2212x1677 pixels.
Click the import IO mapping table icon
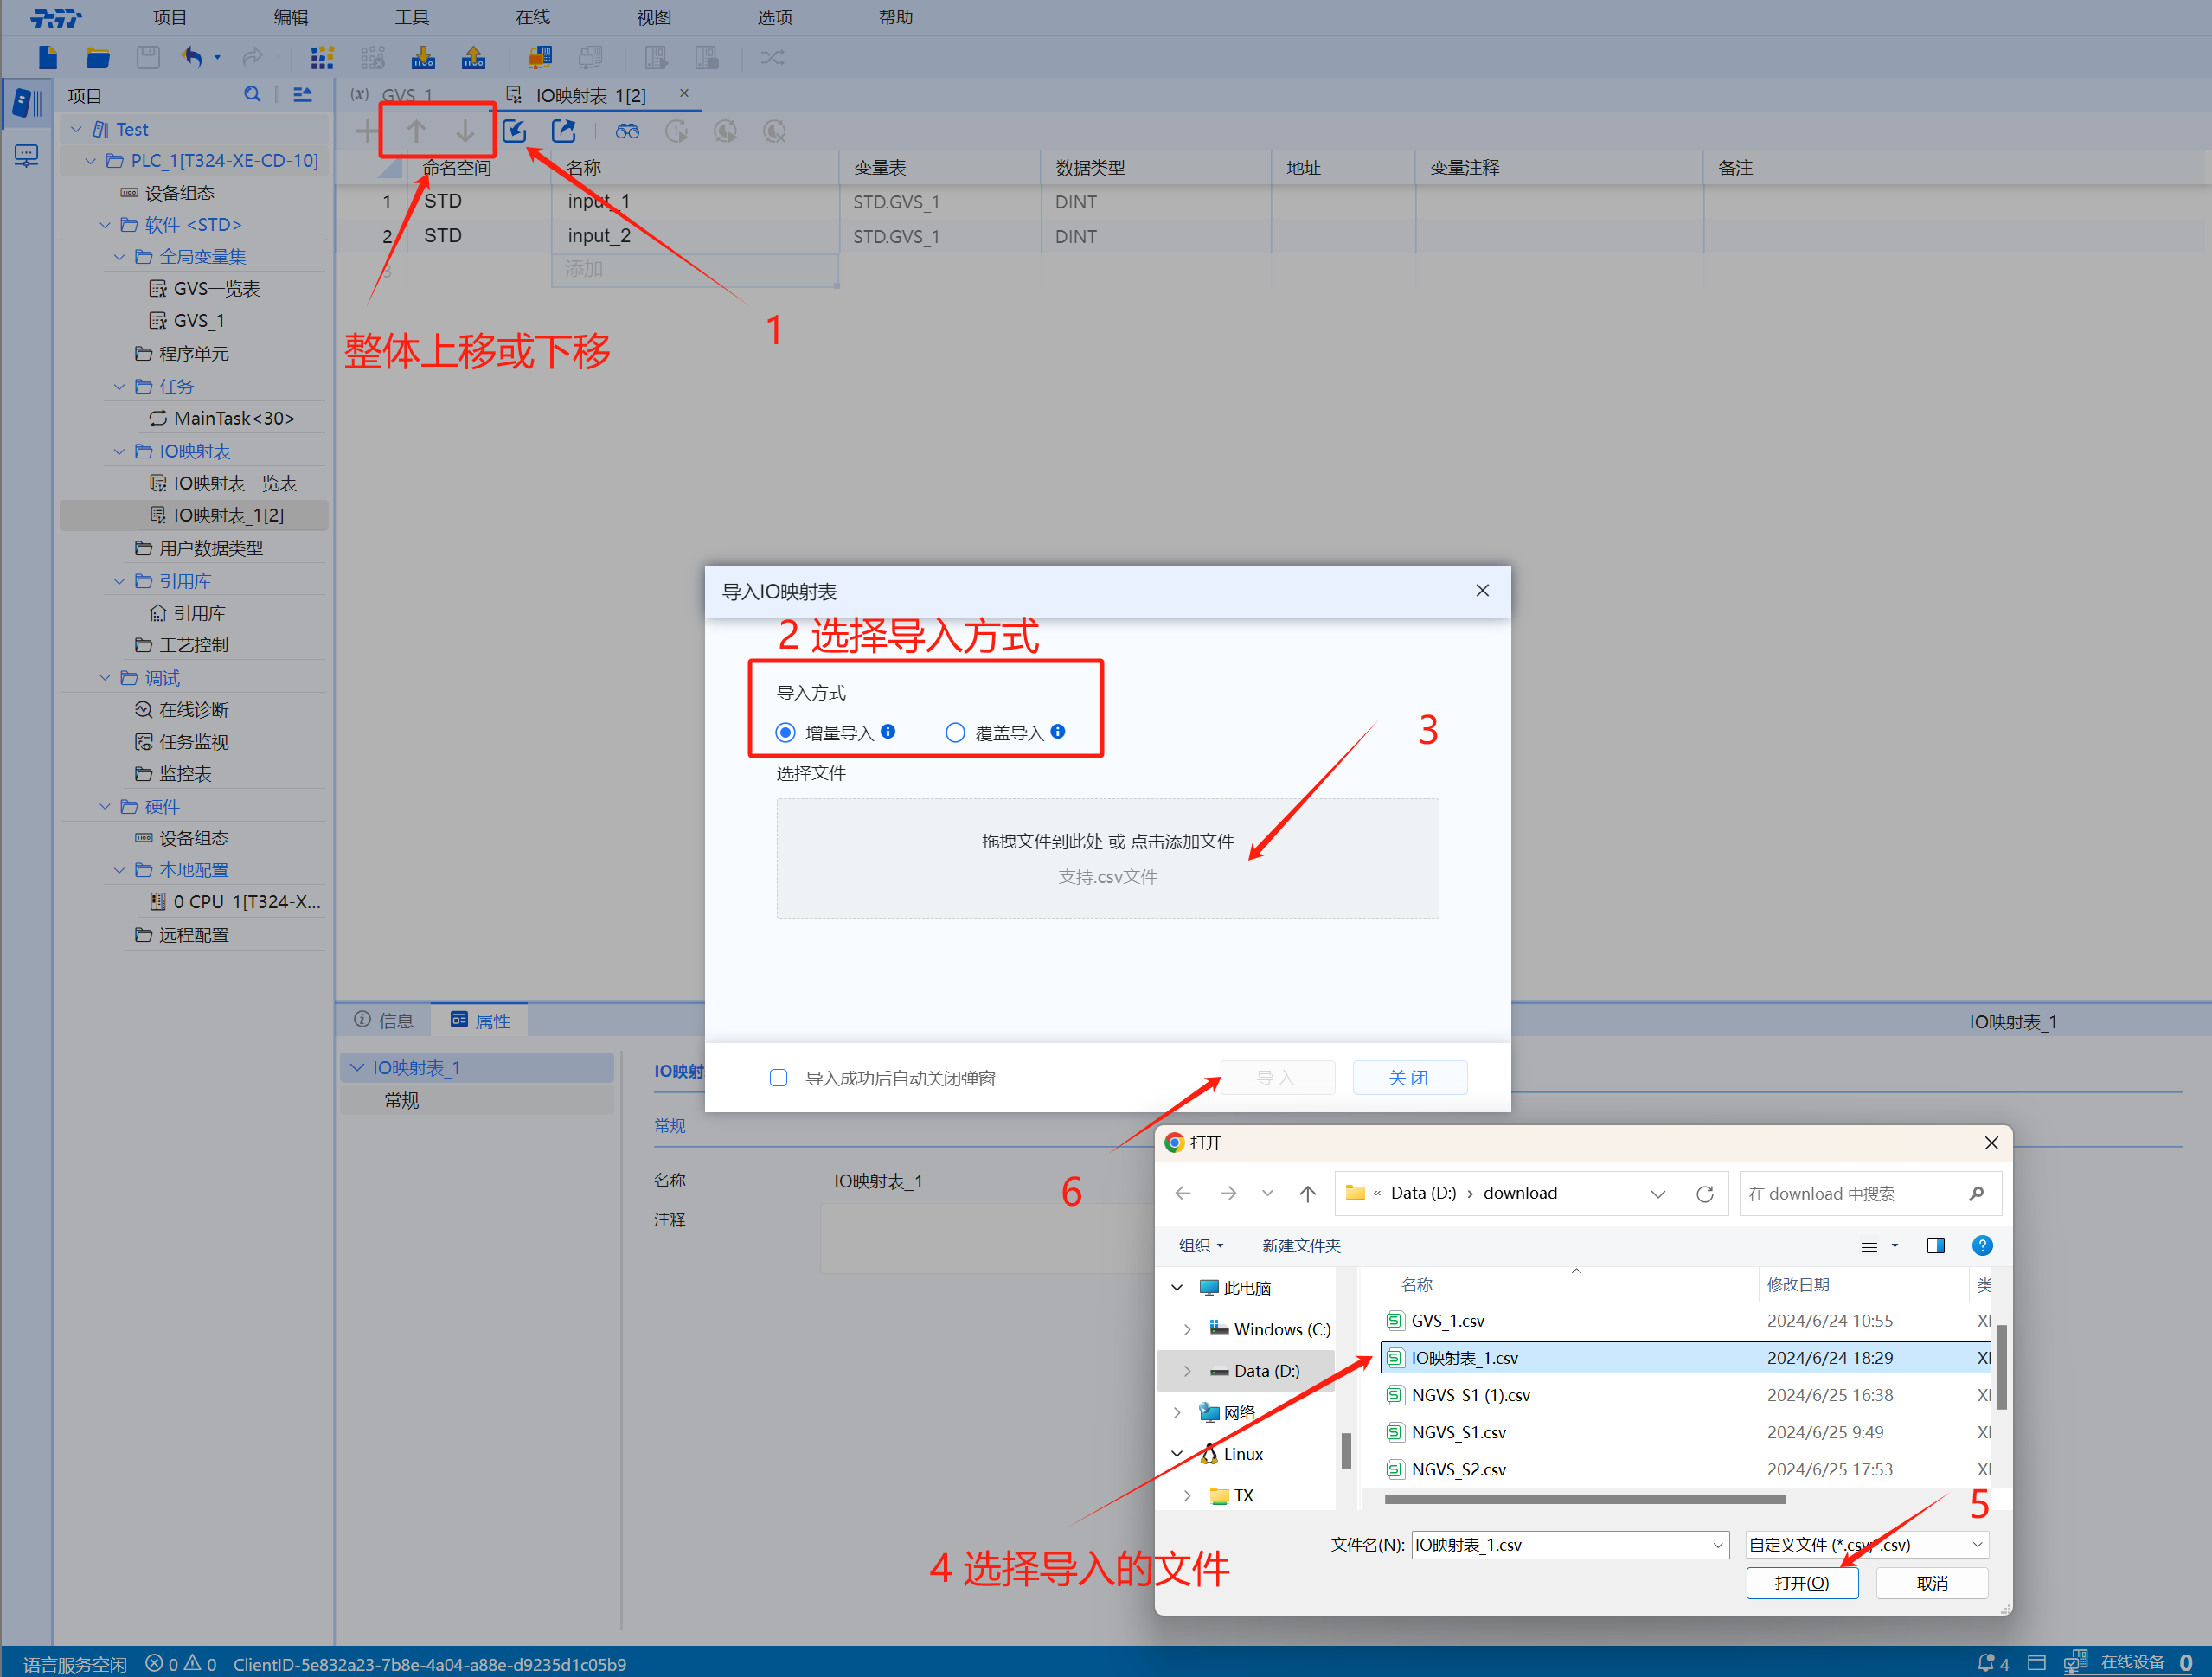tap(514, 131)
